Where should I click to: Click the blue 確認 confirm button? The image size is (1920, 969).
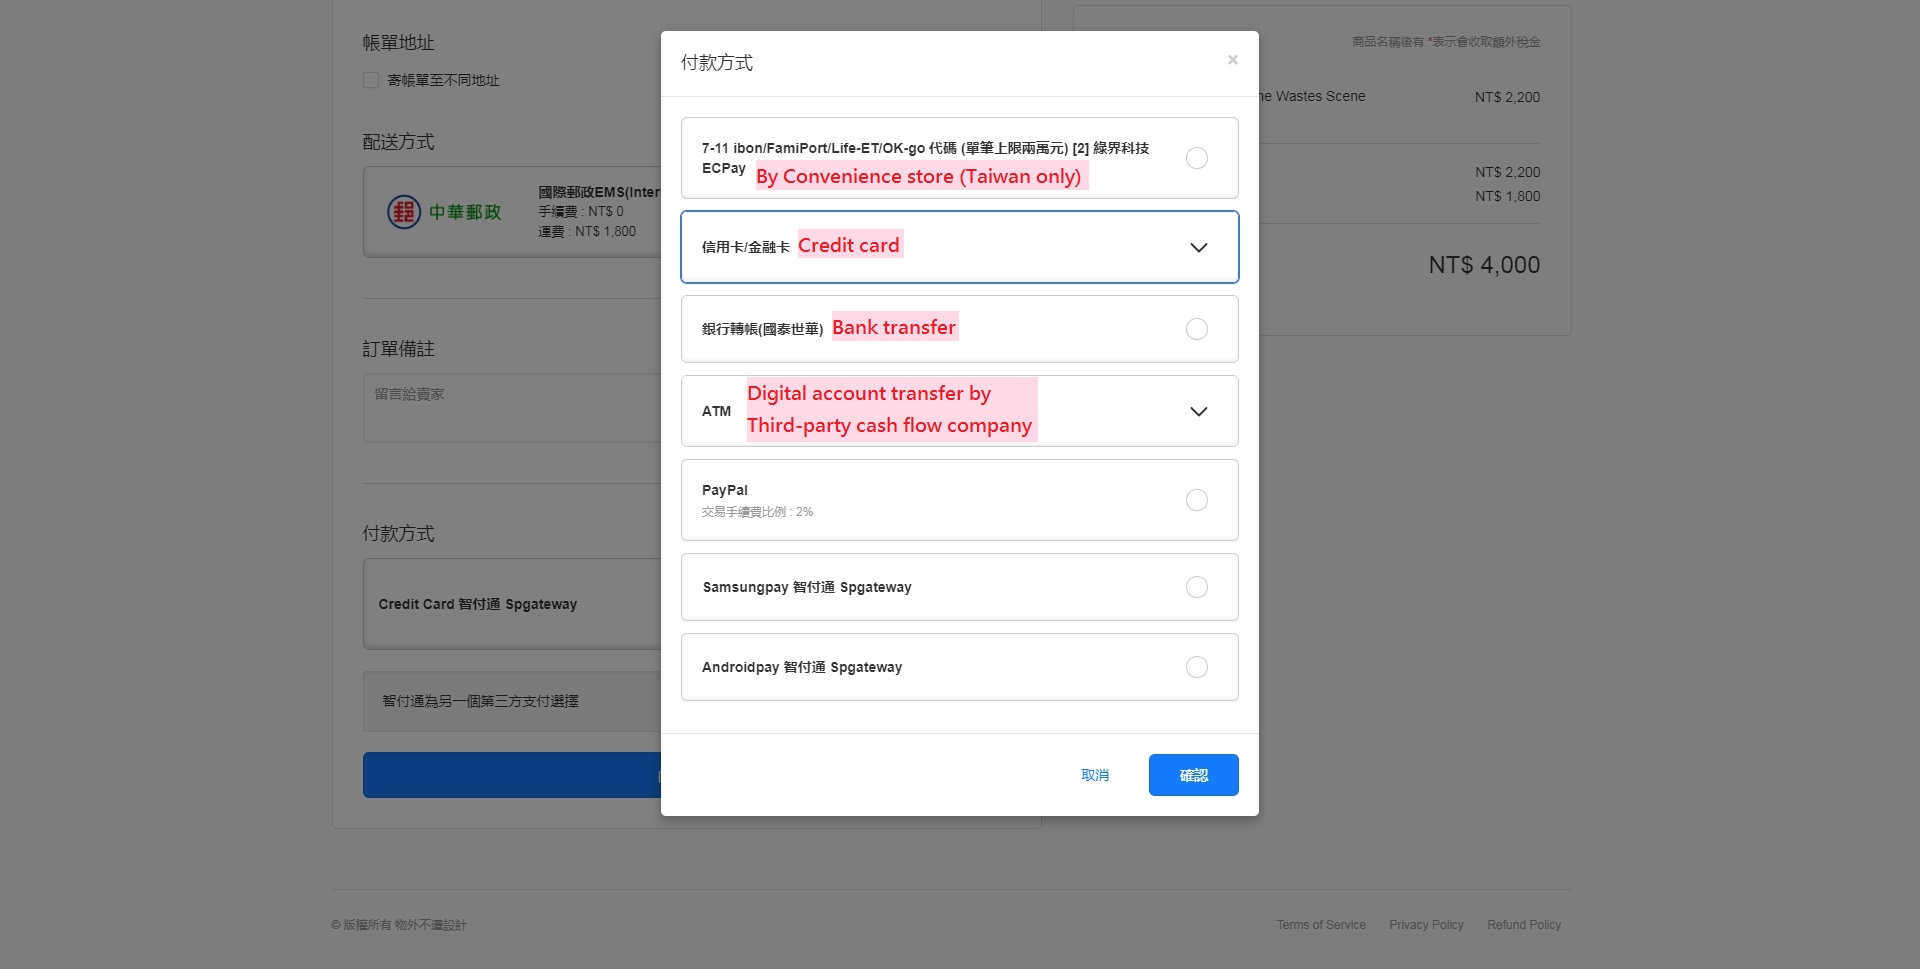[1193, 775]
